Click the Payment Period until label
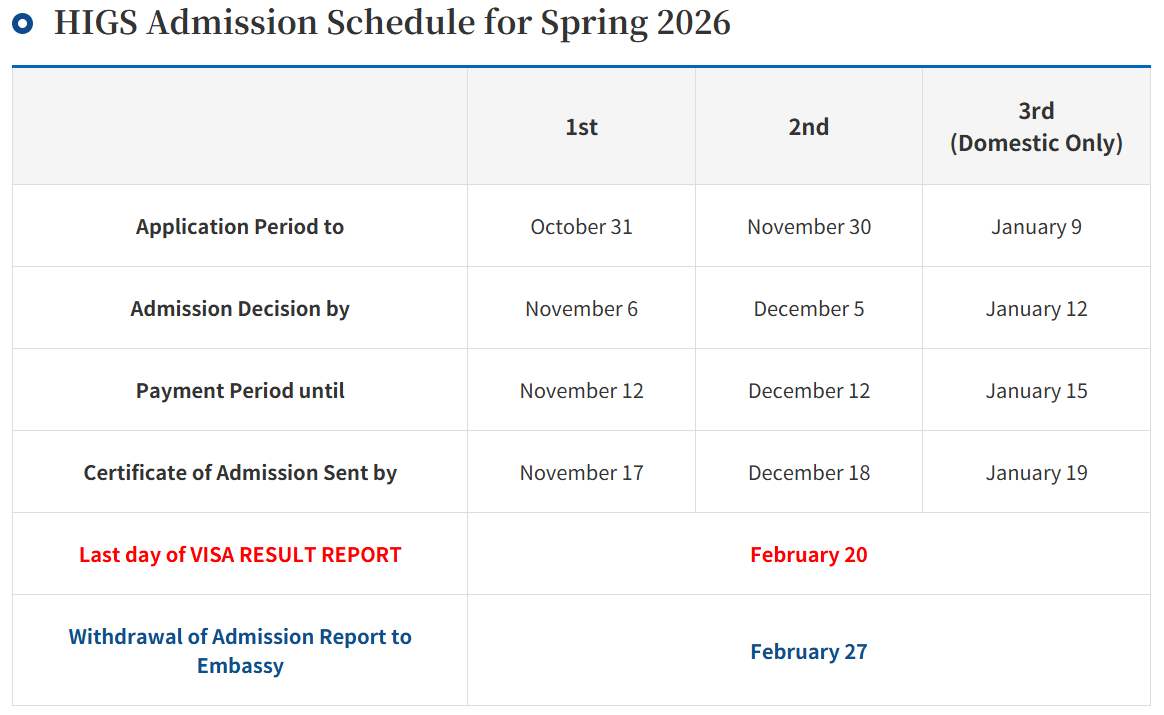The image size is (1164, 715). (x=240, y=391)
